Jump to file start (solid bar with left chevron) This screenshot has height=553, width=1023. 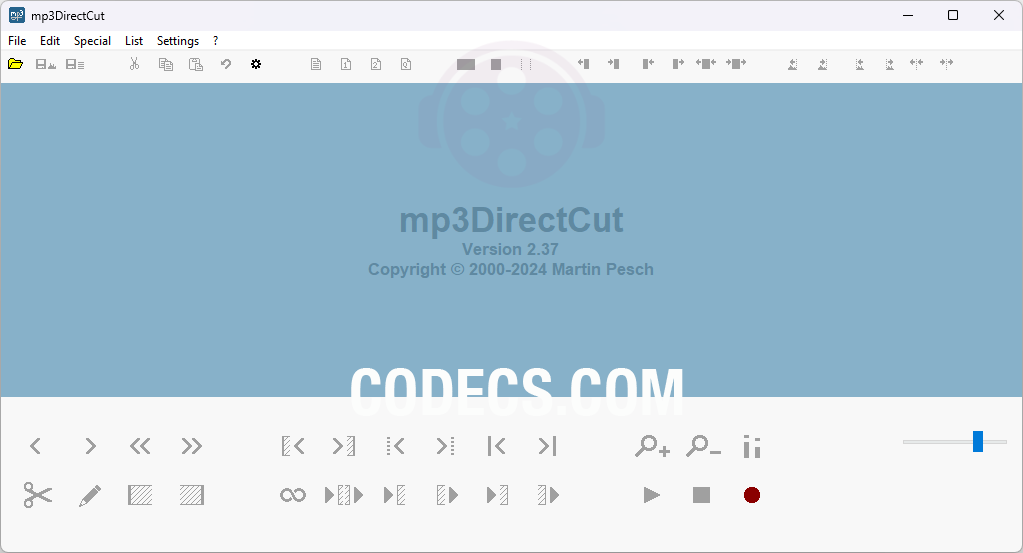coord(496,446)
